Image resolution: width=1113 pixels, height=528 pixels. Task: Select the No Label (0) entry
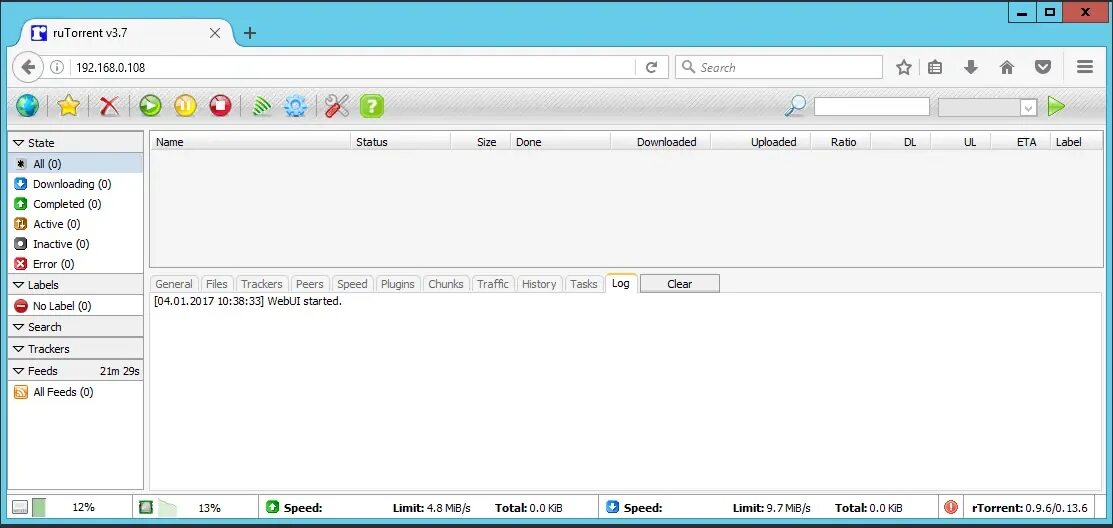pos(75,306)
